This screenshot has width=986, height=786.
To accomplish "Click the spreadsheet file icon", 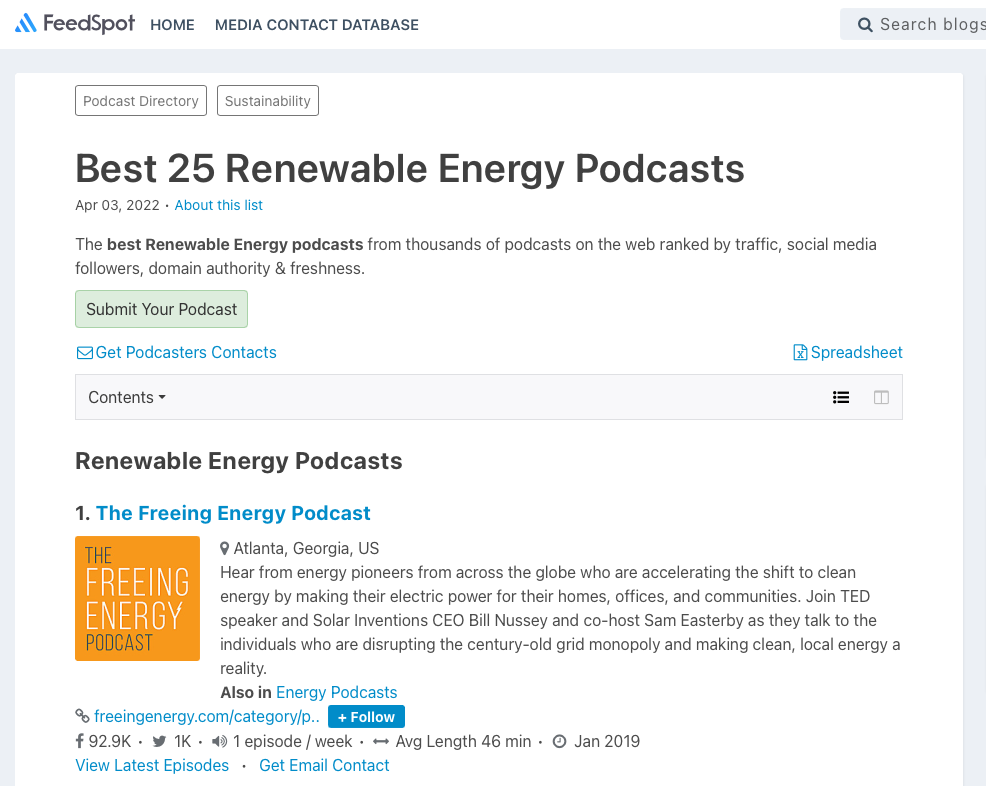I will (x=800, y=352).
